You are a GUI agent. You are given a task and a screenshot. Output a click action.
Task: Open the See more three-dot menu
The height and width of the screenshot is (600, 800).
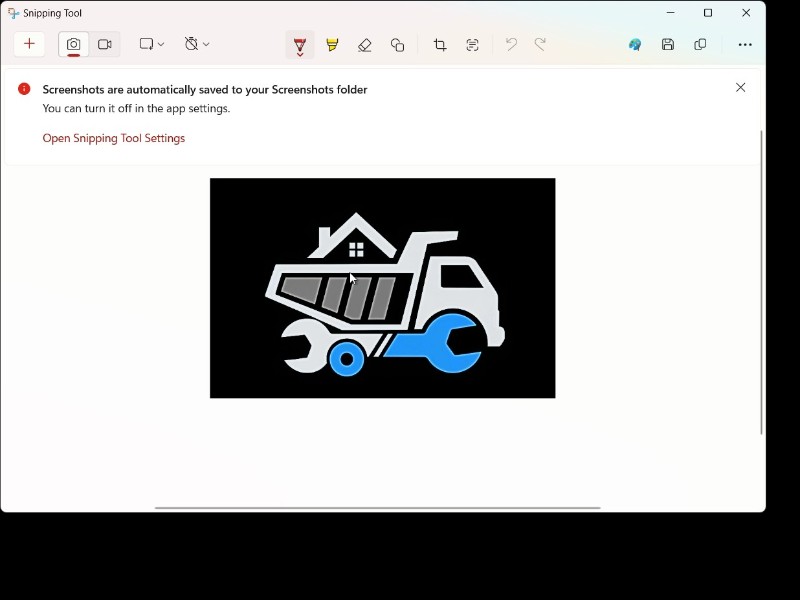tap(745, 45)
